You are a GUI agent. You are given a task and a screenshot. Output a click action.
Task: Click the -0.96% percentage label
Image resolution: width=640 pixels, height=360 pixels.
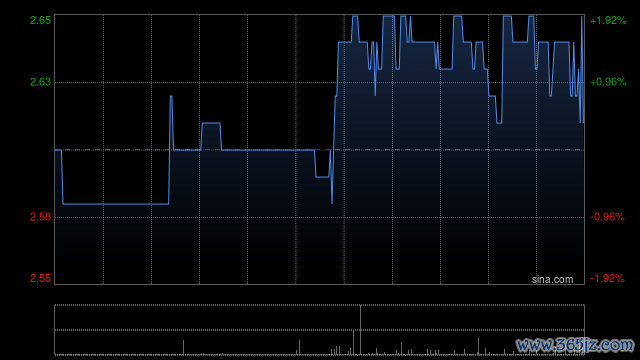coord(607,217)
